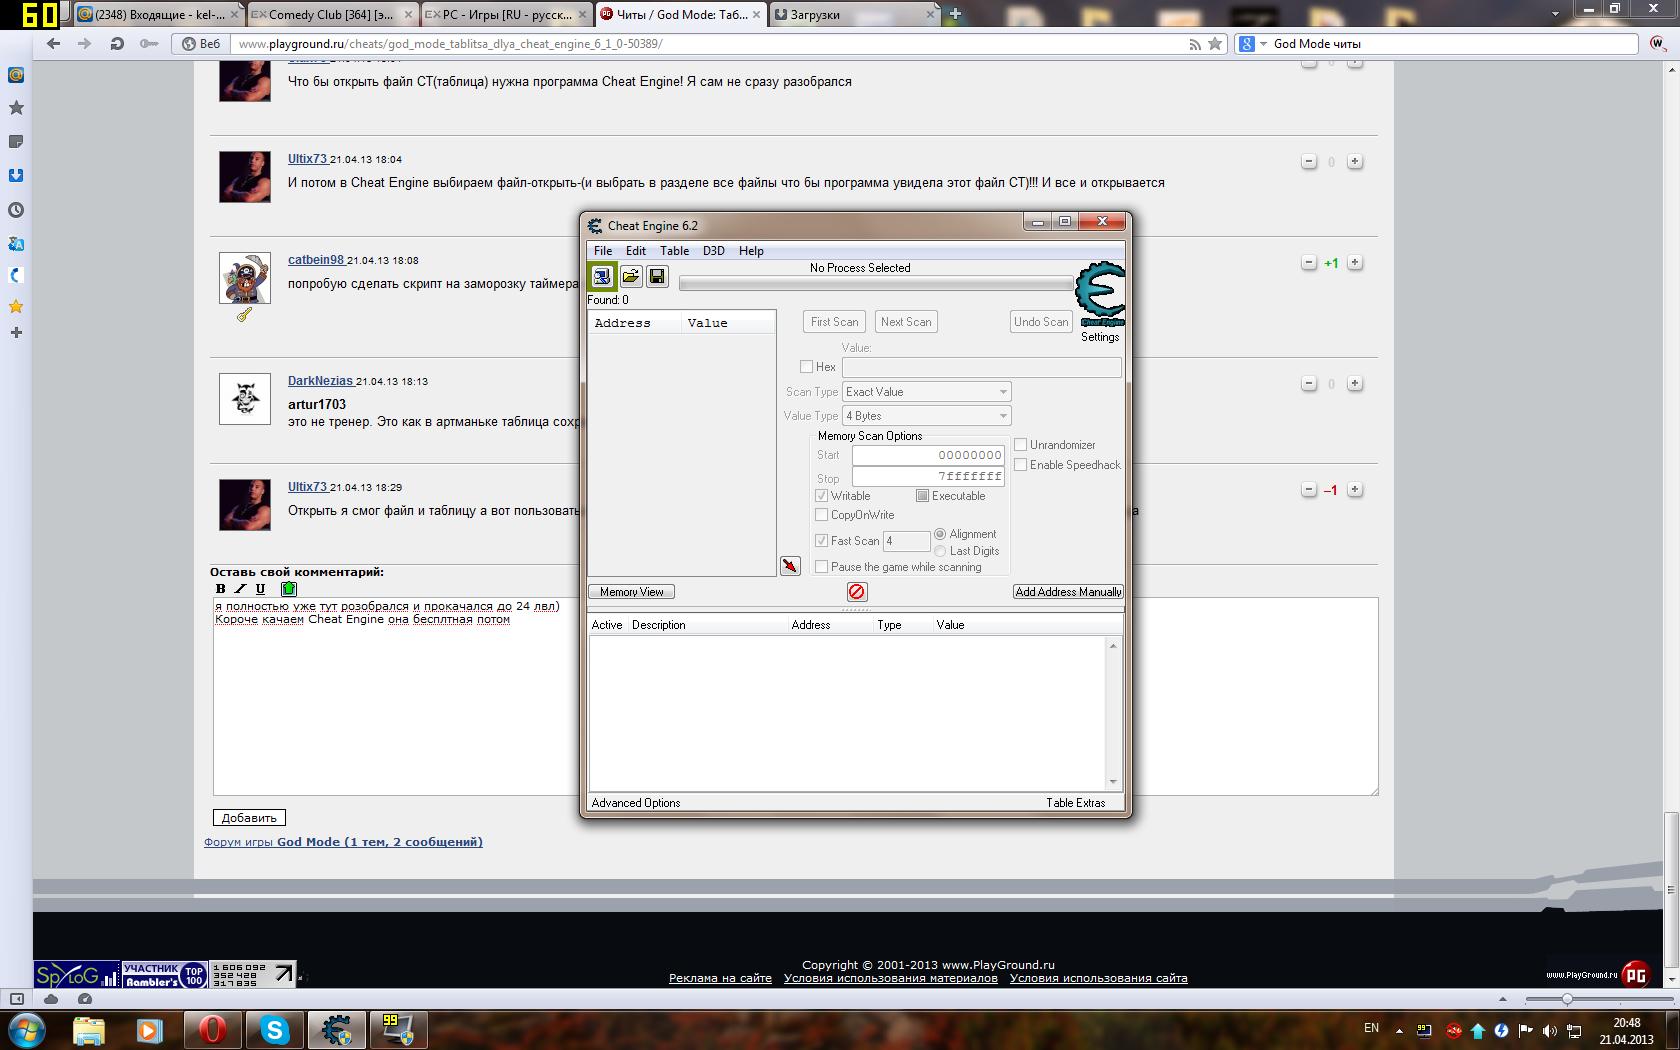Check the CopyOnWrite checkbox
The width and height of the screenshot is (1680, 1050).
click(821, 515)
